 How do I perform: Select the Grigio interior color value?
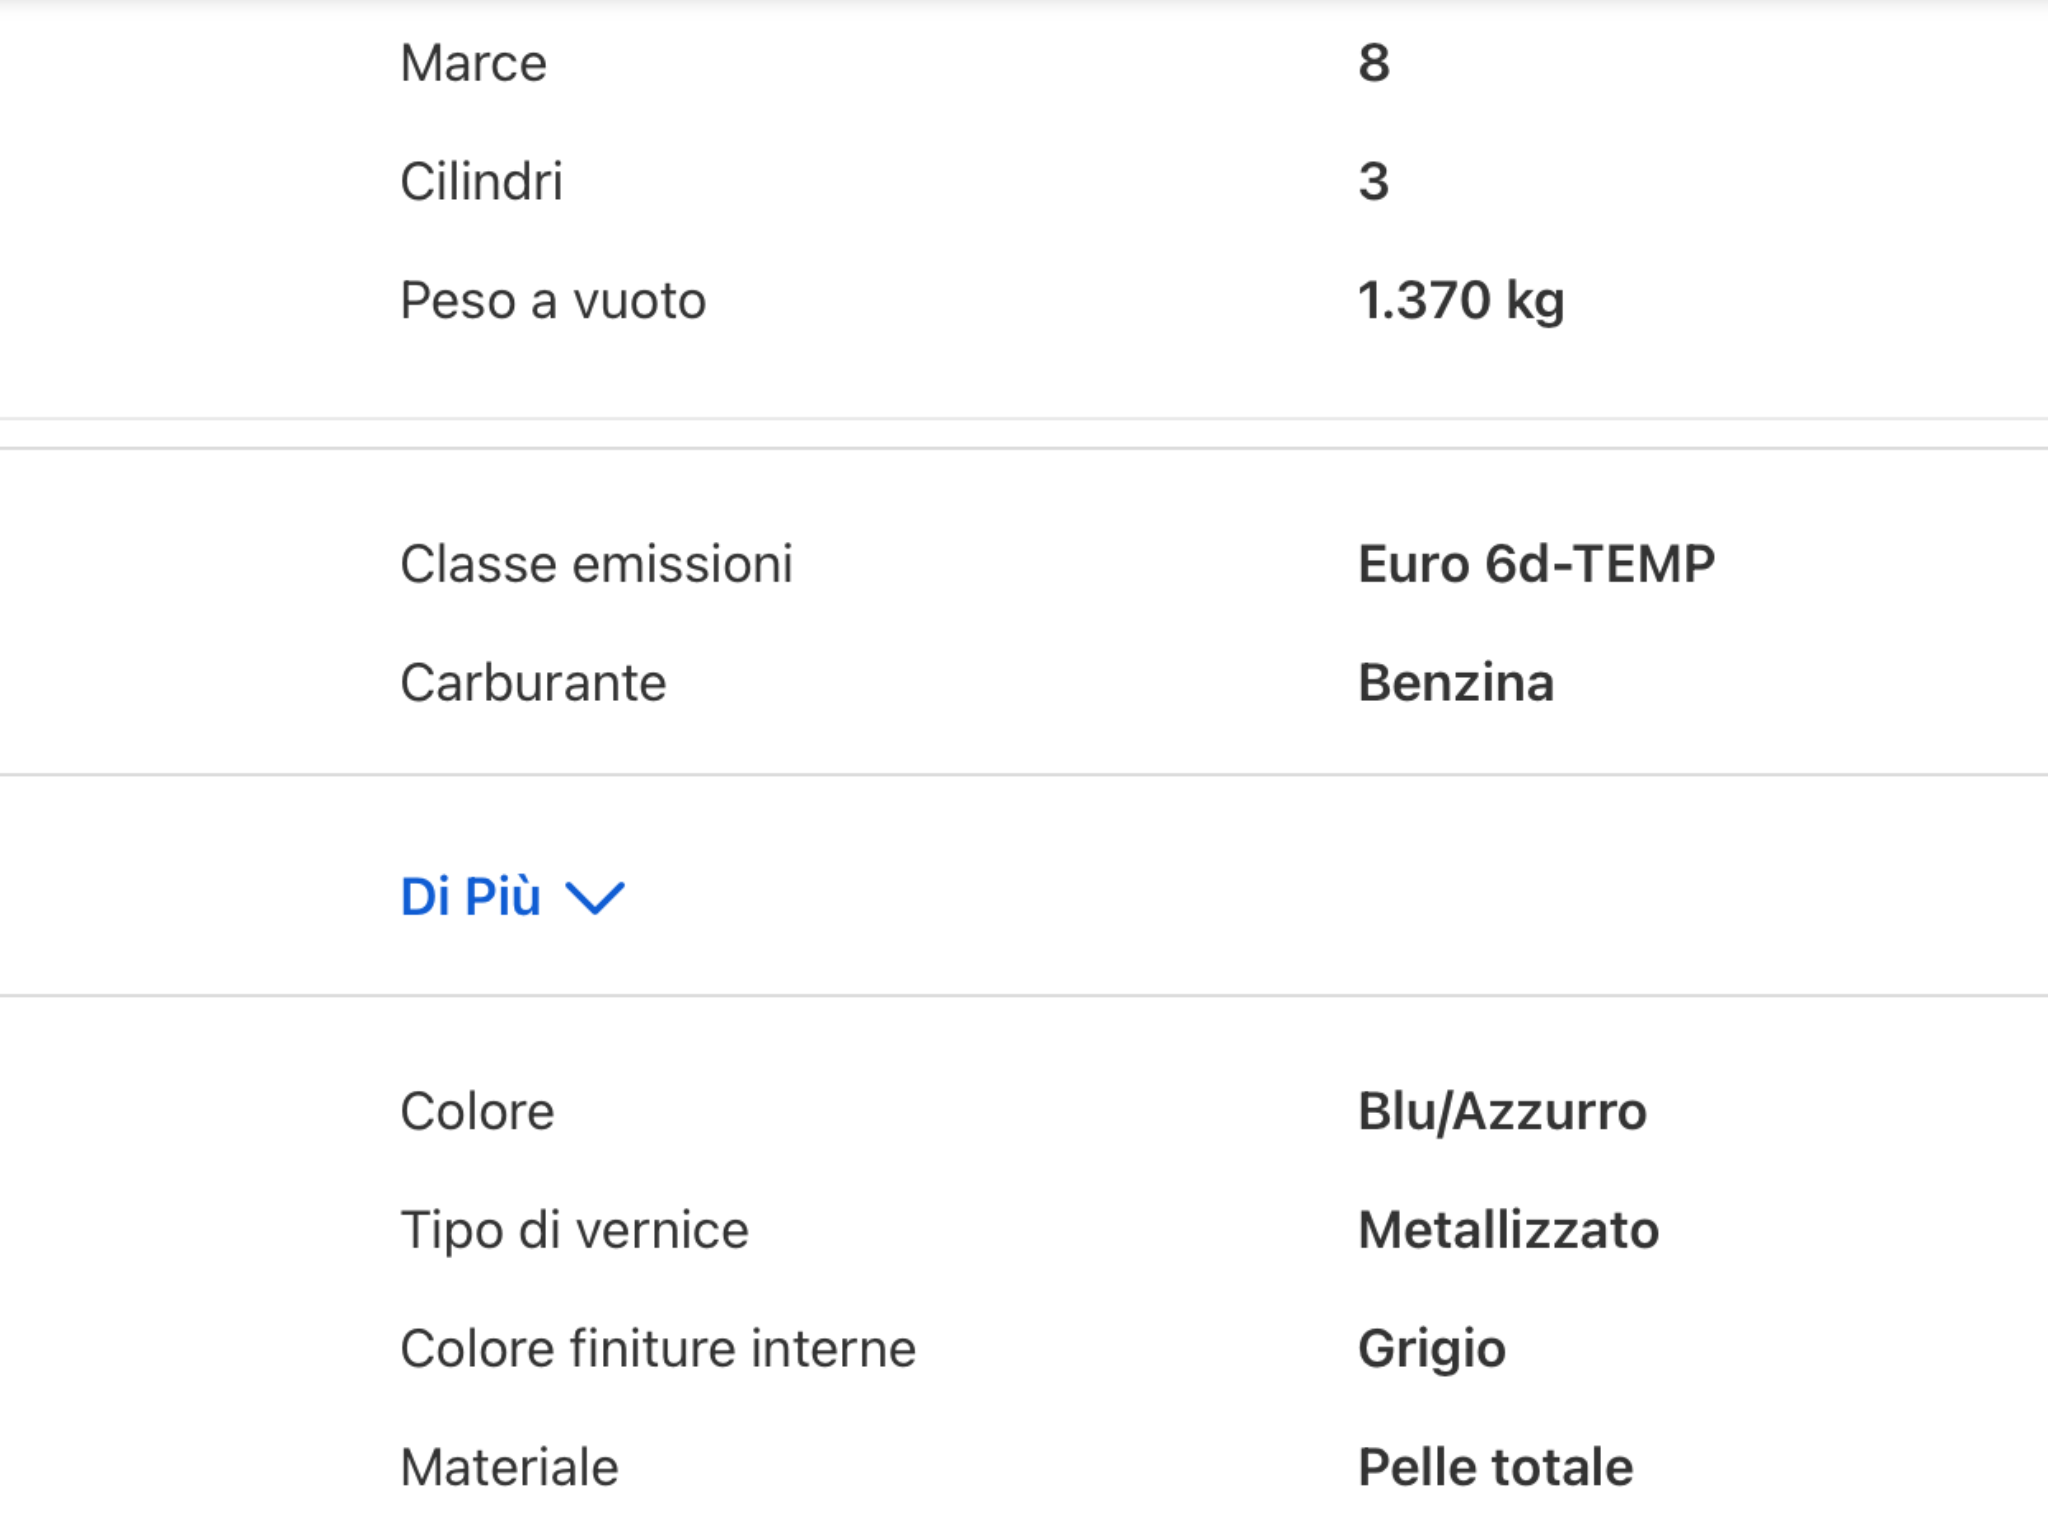(1431, 1347)
